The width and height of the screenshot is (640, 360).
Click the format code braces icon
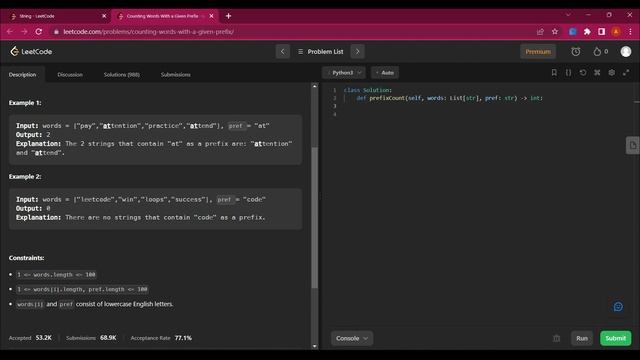point(568,73)
